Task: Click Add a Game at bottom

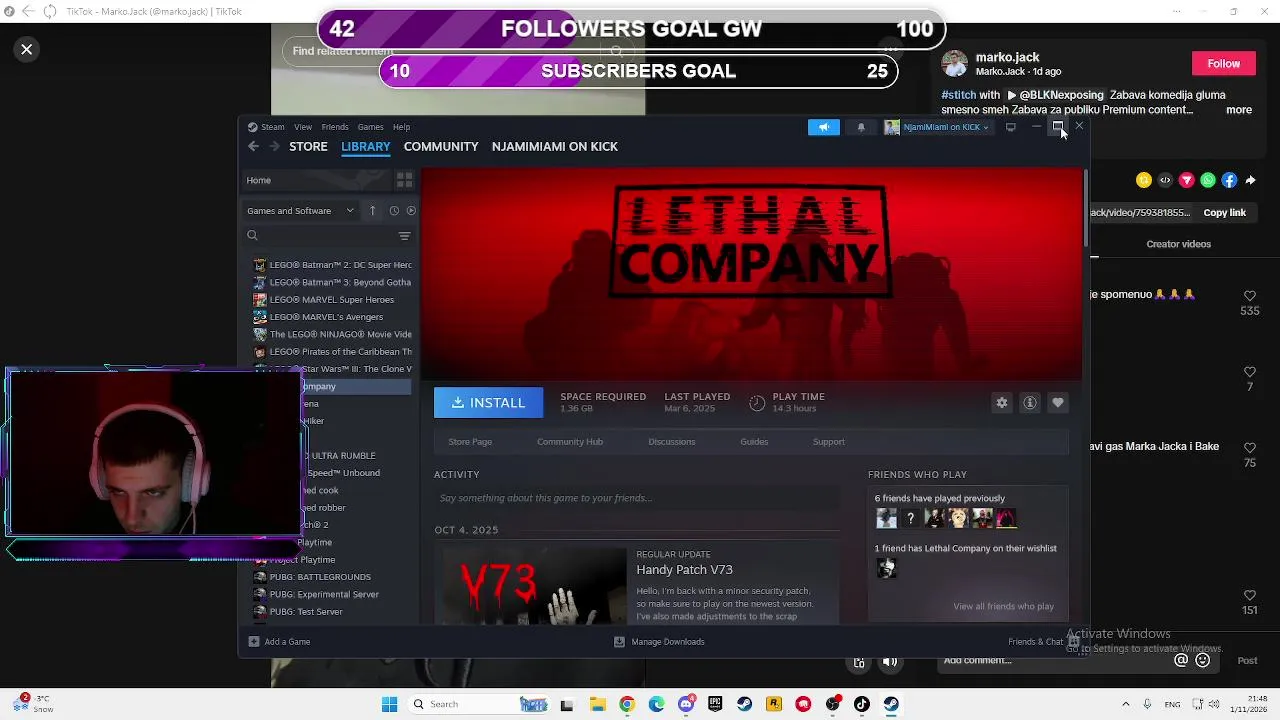Action: click(x=279, y=642)
